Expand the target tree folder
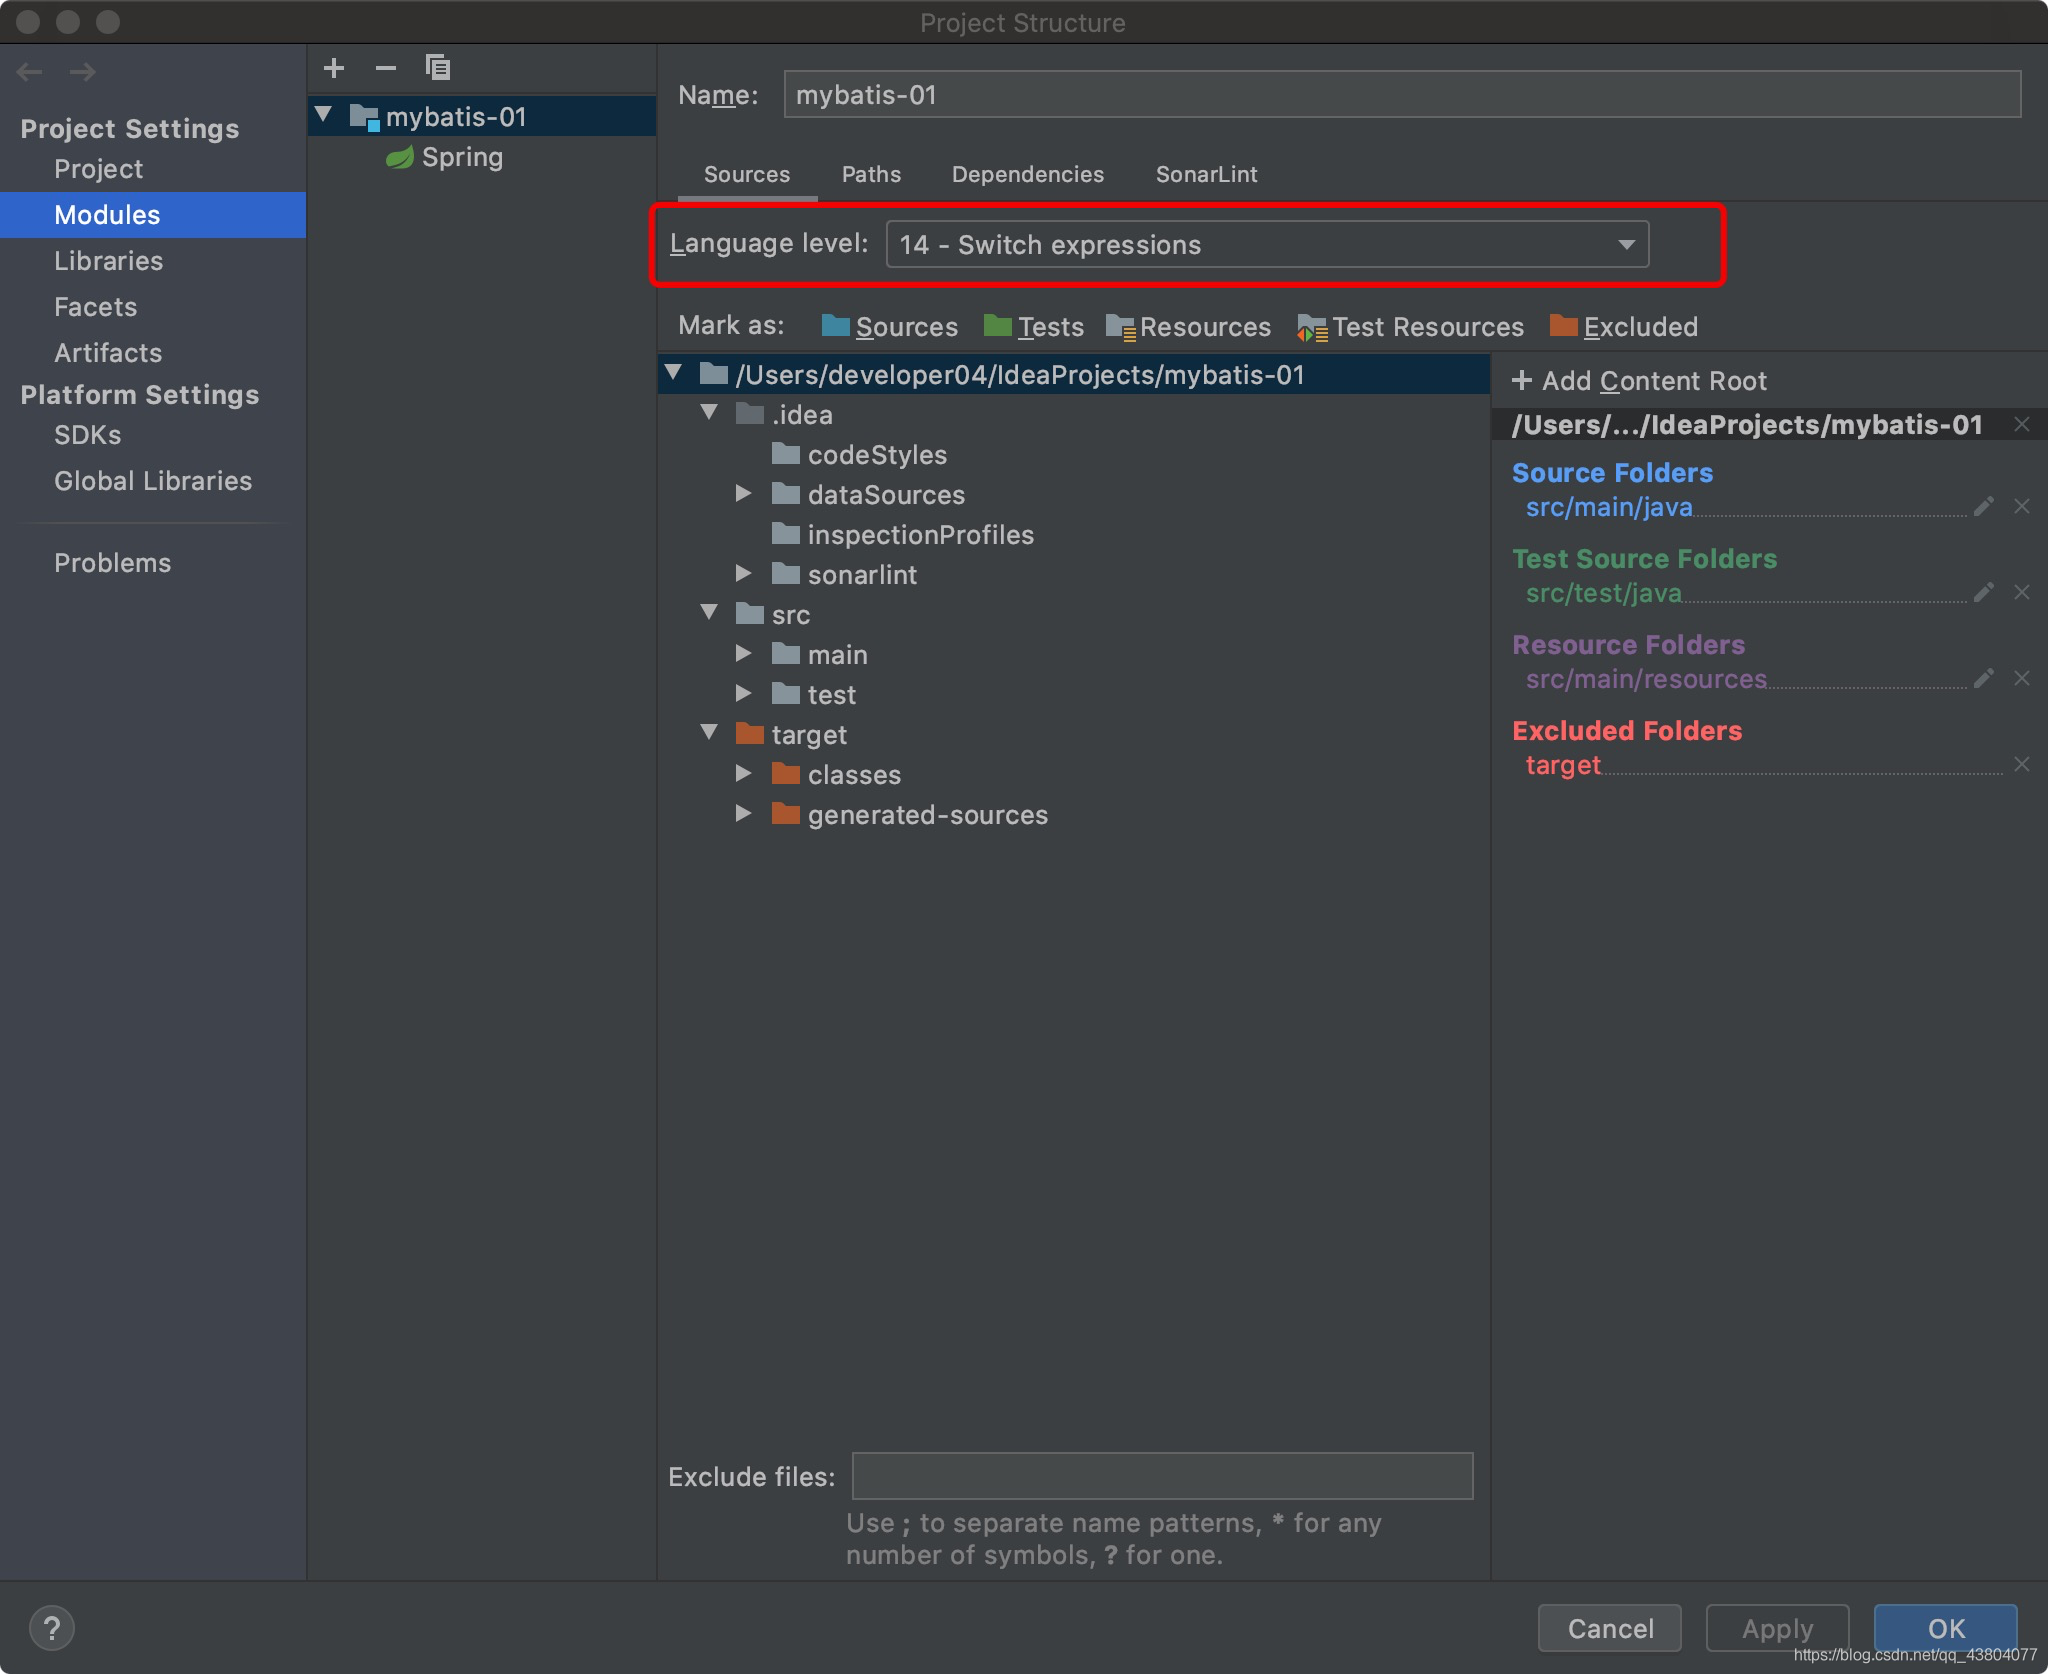The height and width of the screenshot is (1674, 2048). [x=708, y=733]
